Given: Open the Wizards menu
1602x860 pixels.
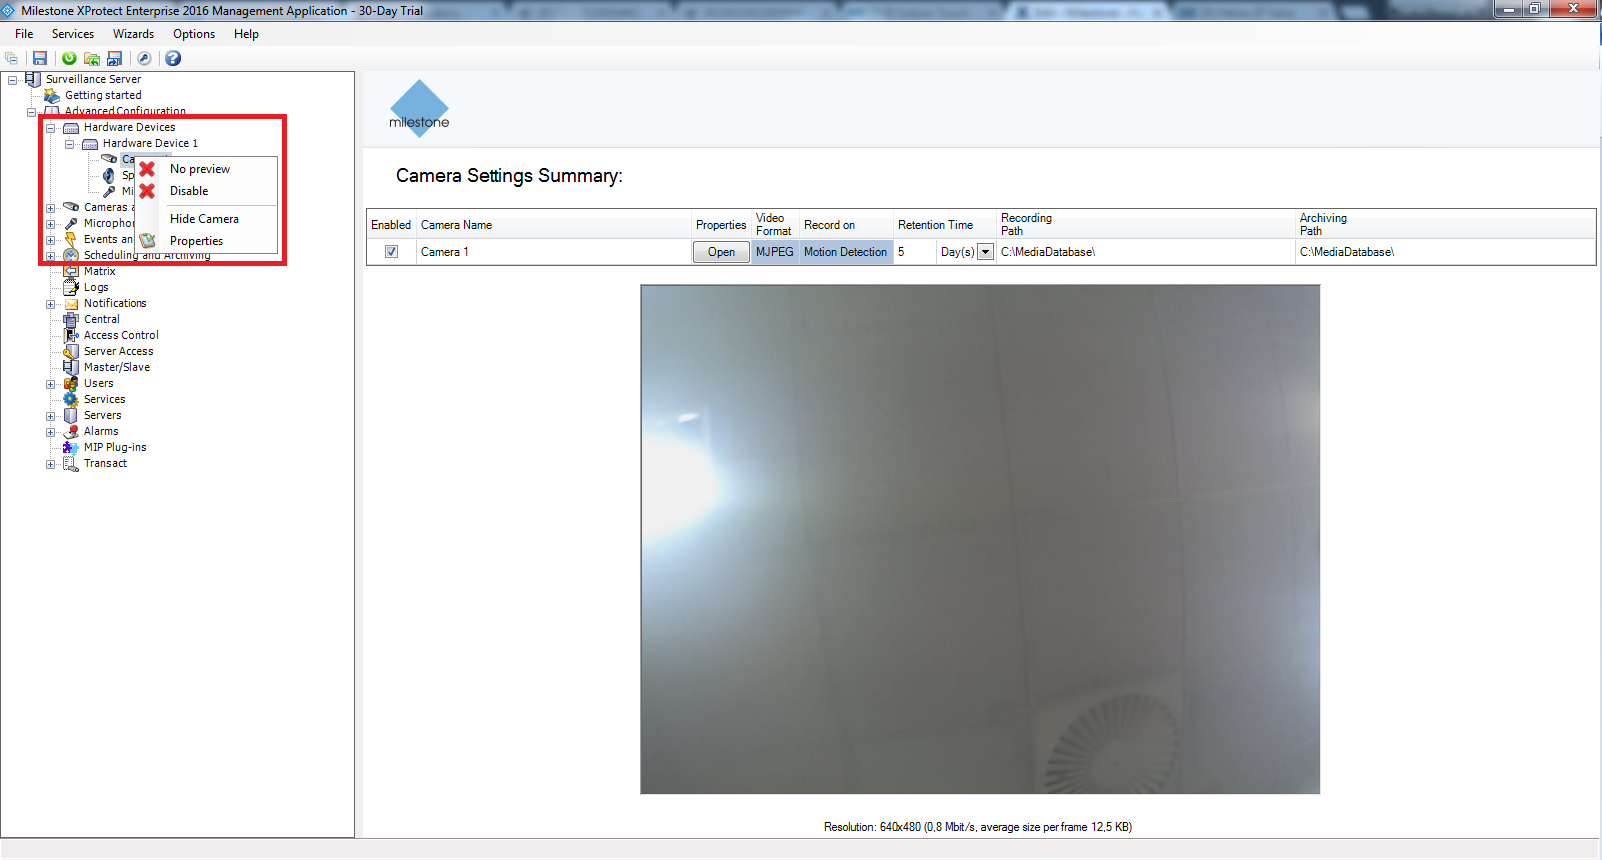Looking at the screenshot, I should (133, 34).
